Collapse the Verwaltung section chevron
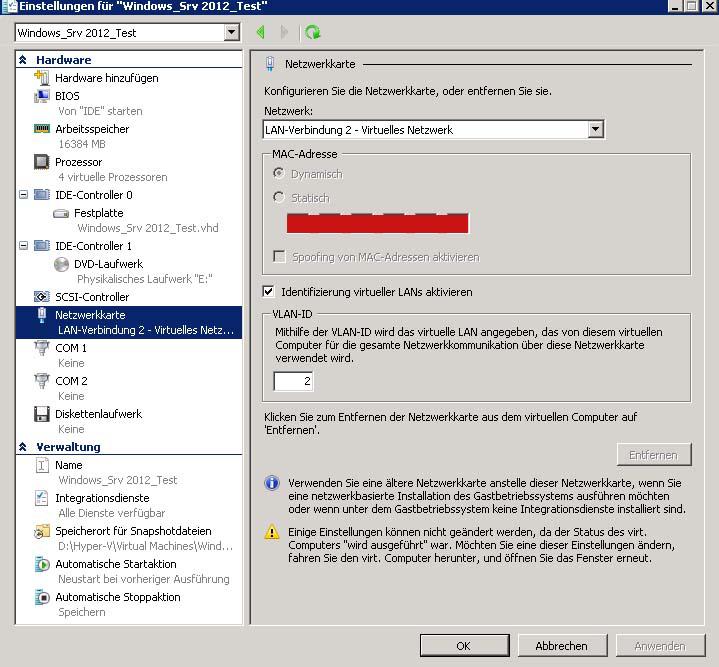The image size is (719, 667). (23, 447)
